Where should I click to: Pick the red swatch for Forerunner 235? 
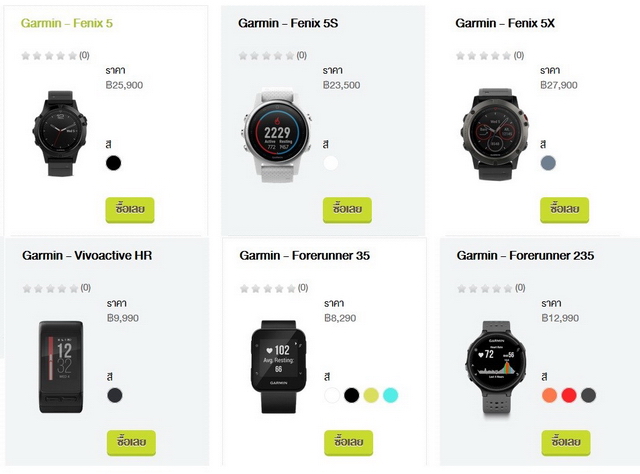point(569,395)
